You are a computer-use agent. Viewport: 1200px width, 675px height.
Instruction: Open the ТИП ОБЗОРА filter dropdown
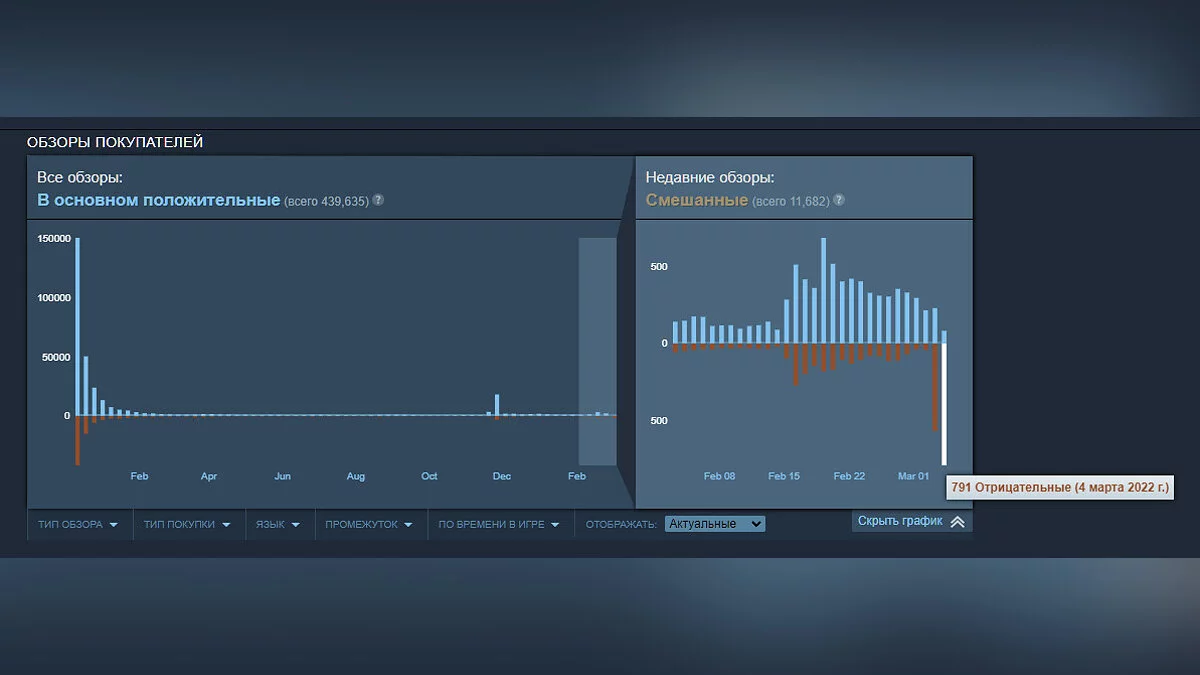[78, 524]
